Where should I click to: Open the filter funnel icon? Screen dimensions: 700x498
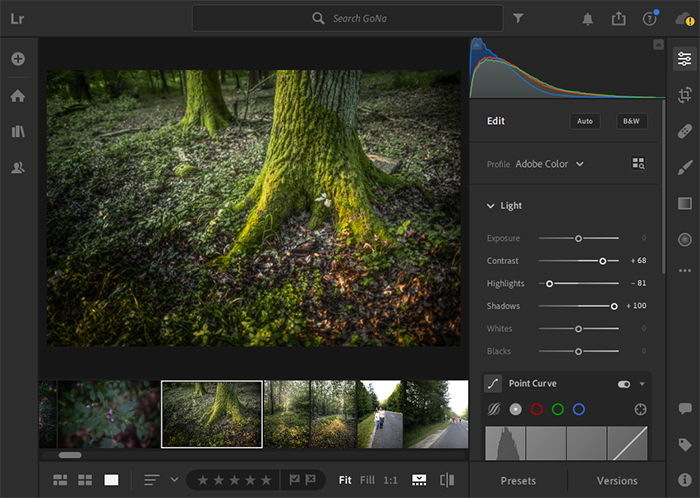pyautogui.click(x=518, y=18)
